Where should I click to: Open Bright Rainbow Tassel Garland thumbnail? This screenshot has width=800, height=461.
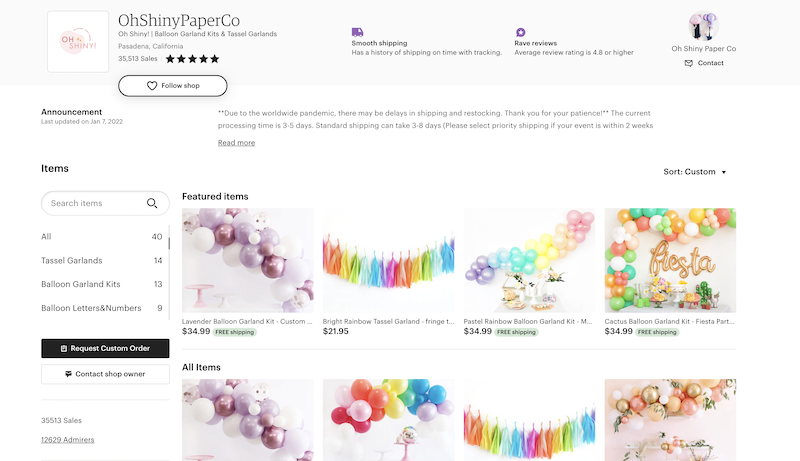pos(389,260)
